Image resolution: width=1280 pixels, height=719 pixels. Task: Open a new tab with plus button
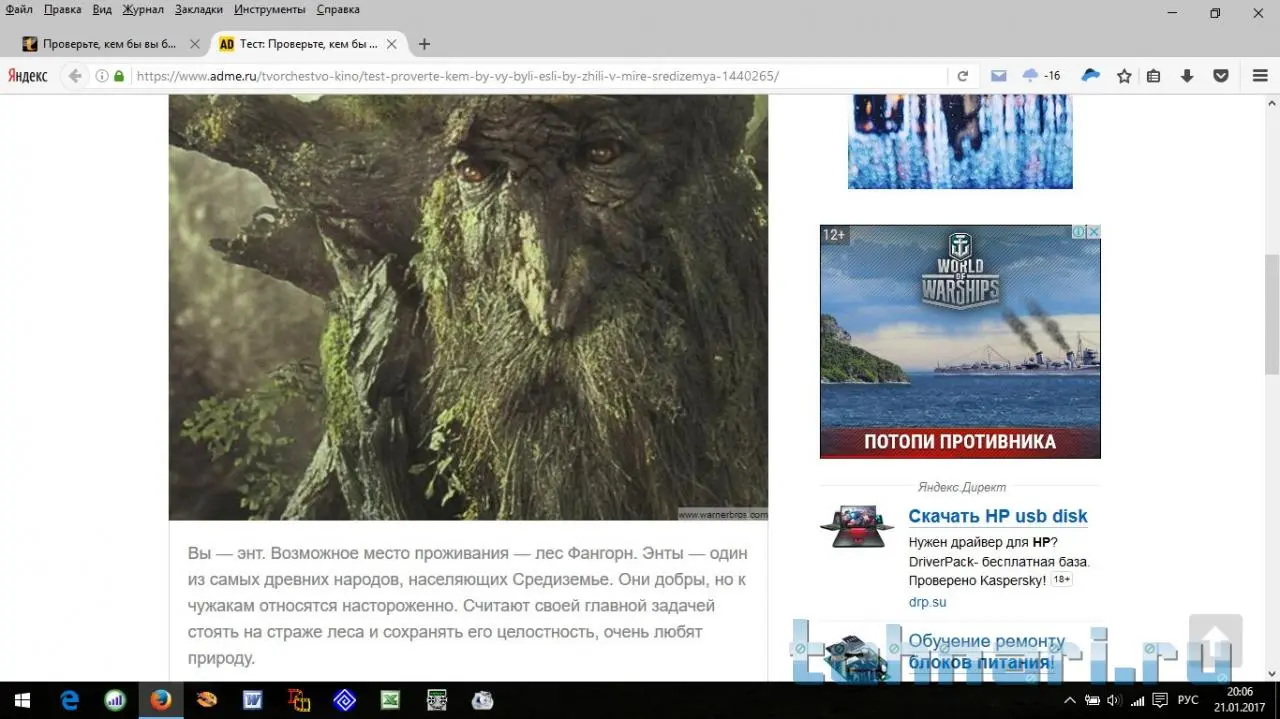(x=424, y=44)
